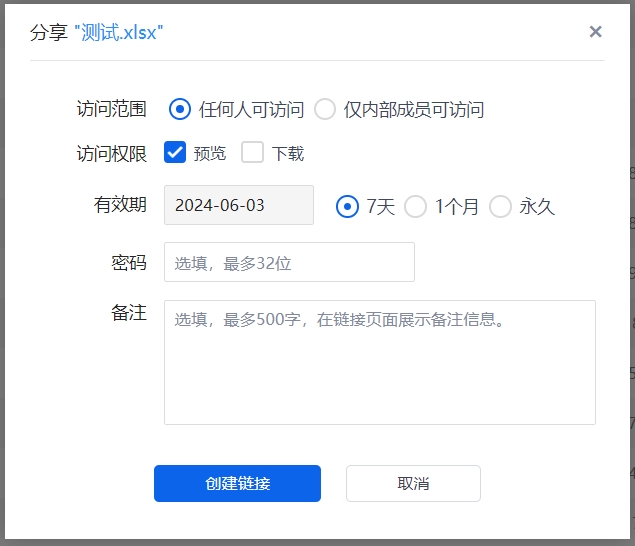Click the 密码 field label
This screenshot has width=635, height=546.
pos(128,262)
